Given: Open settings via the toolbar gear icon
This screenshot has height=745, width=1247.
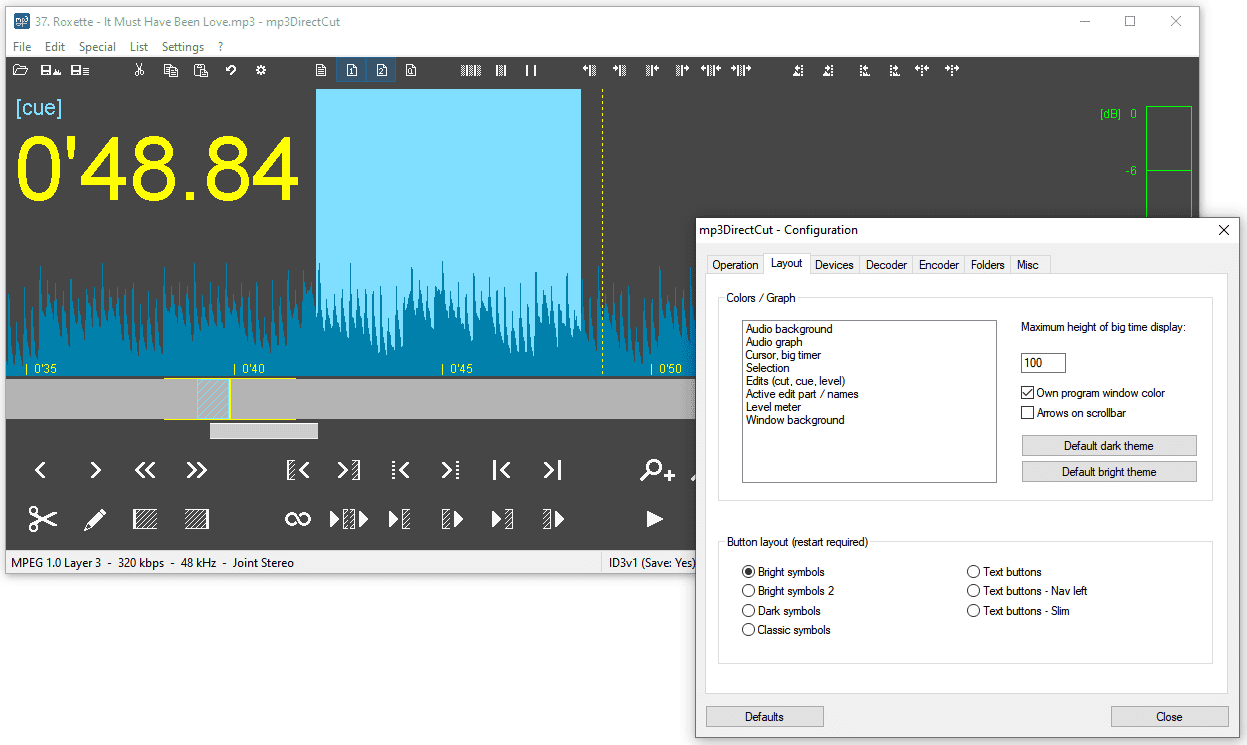Looking at the screenshot, I should point(261,70).
